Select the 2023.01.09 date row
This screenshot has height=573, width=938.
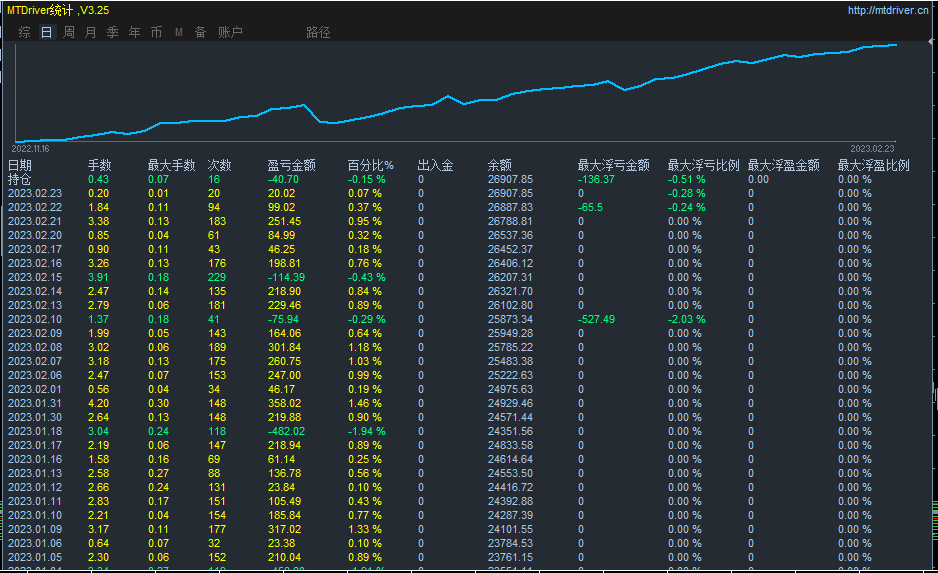[35, 529]
